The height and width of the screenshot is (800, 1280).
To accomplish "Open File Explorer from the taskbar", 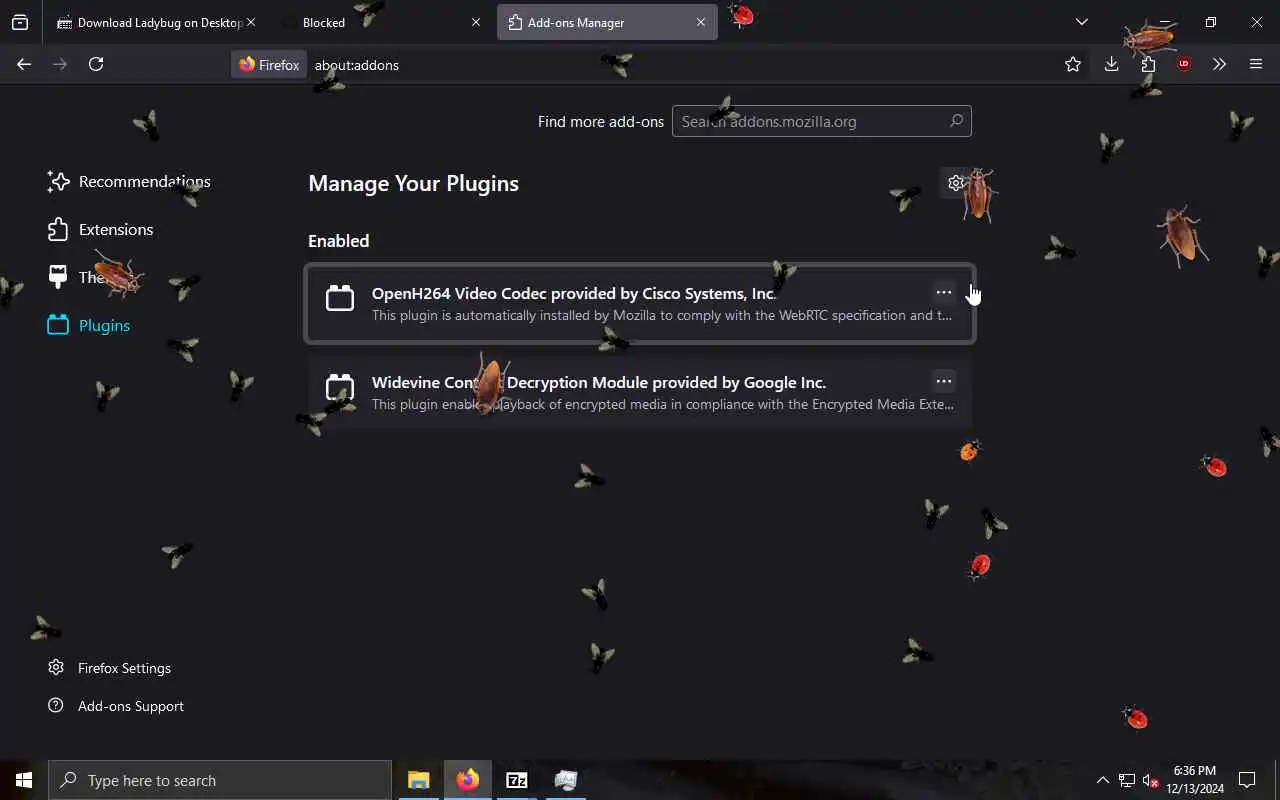I will point(418,780).
